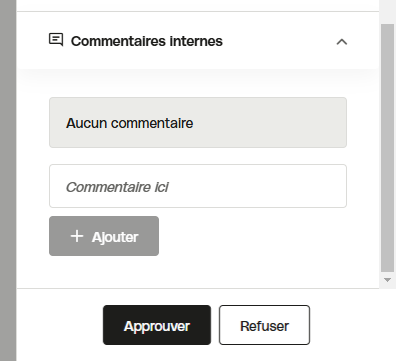Focus the Commentaire ici input field
The height and width of the screenshot is (361, 396).
(198, 186)
